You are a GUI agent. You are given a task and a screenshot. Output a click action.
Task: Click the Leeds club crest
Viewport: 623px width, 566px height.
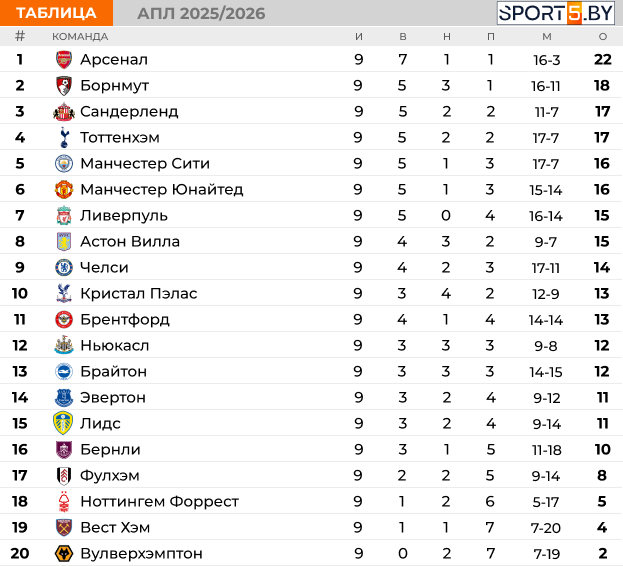pos(64,424)
